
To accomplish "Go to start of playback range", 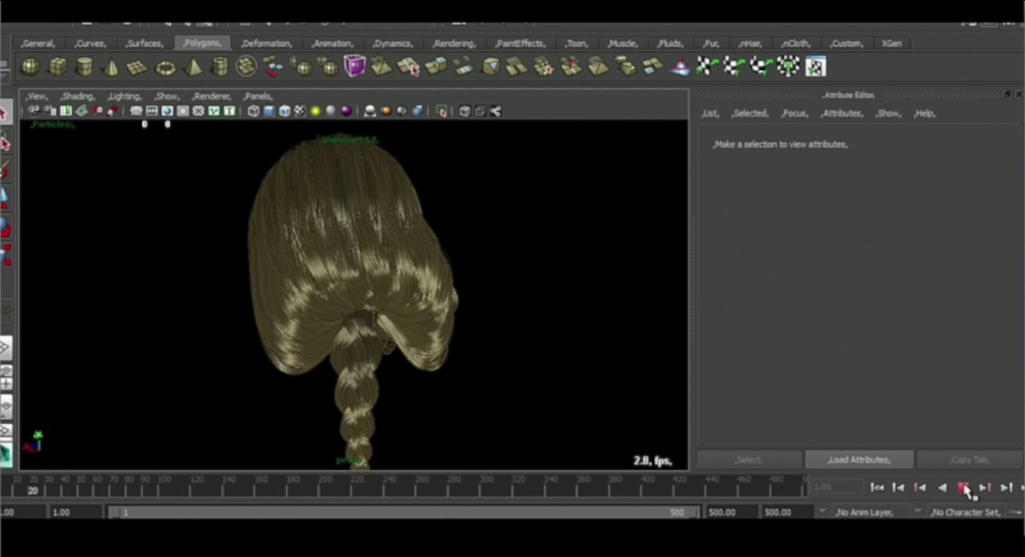I will (x=877, y=487).
